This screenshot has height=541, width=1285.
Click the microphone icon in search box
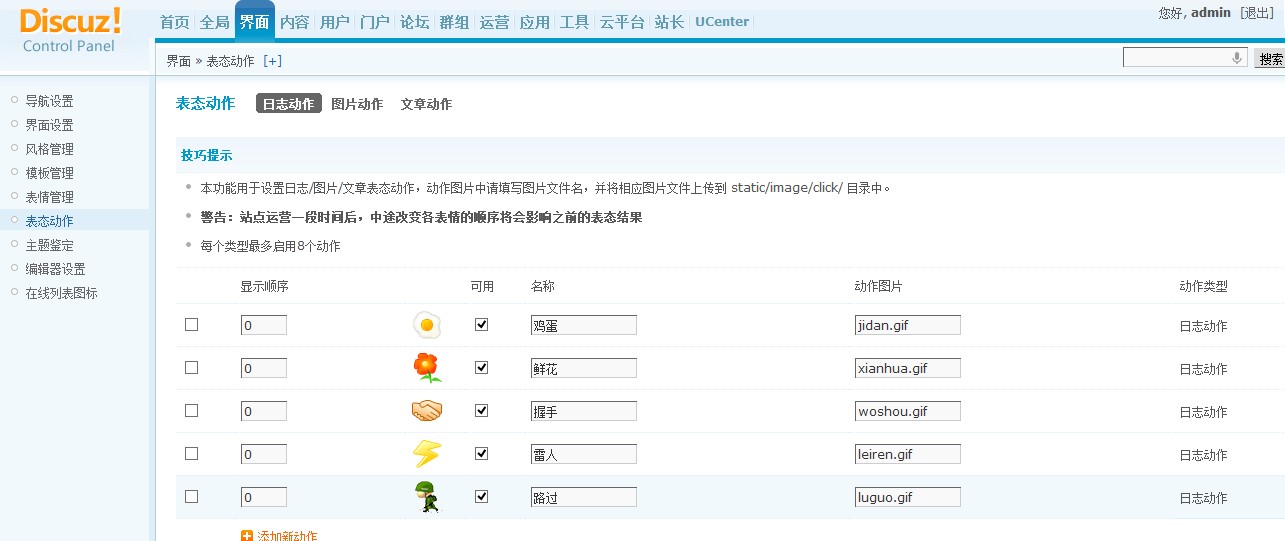point(1237,58)
